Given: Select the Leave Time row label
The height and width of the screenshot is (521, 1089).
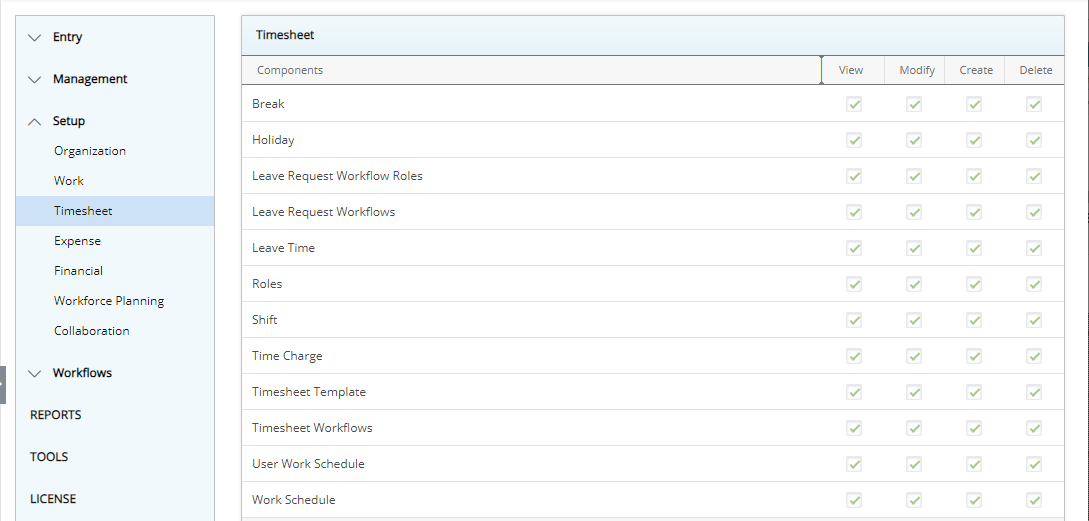Looking at the screenshot, I should coord(283,248).
